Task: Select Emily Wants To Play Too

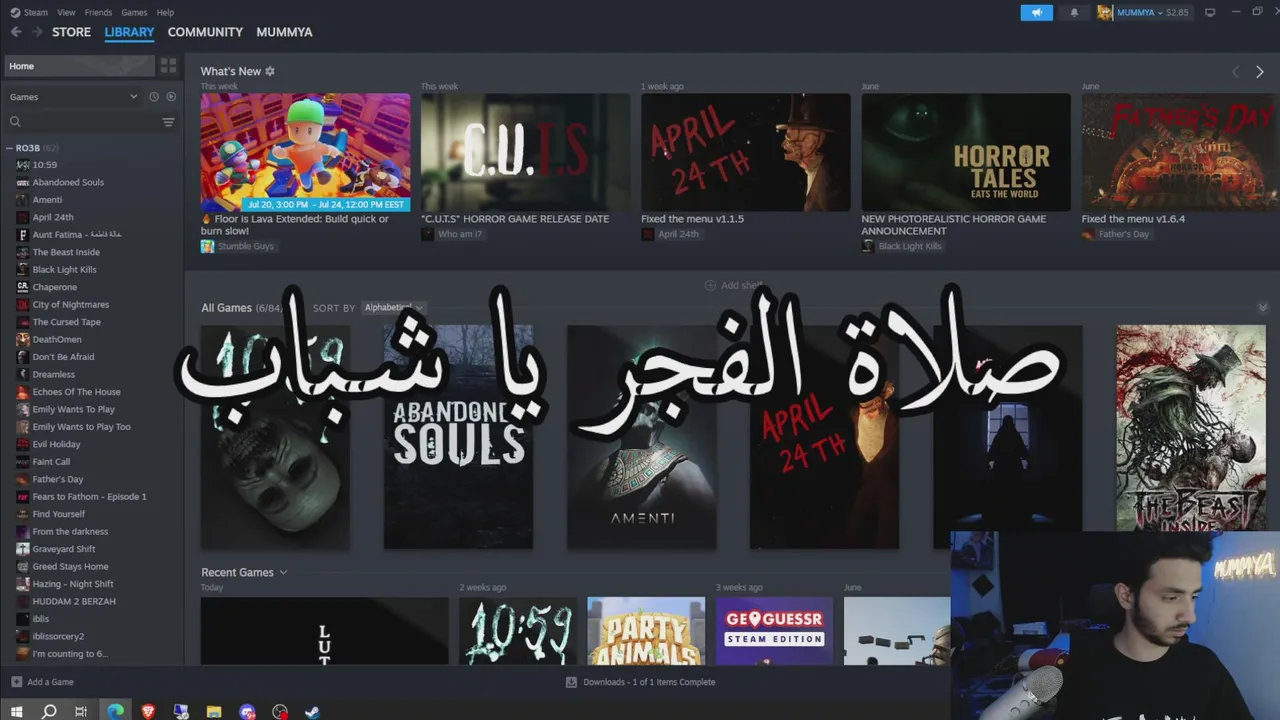Action: pyautogui.click(x=81, y=427)
